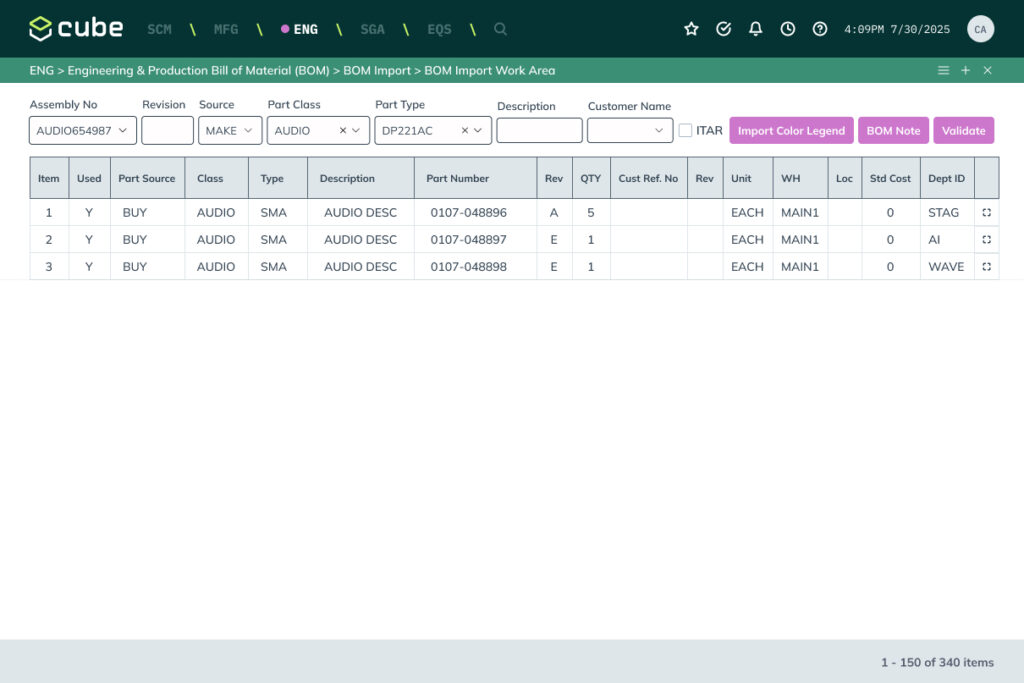This screenshot has height=683, width=1024.
Task: Switch to the SCM module tab
Action: 159,29
